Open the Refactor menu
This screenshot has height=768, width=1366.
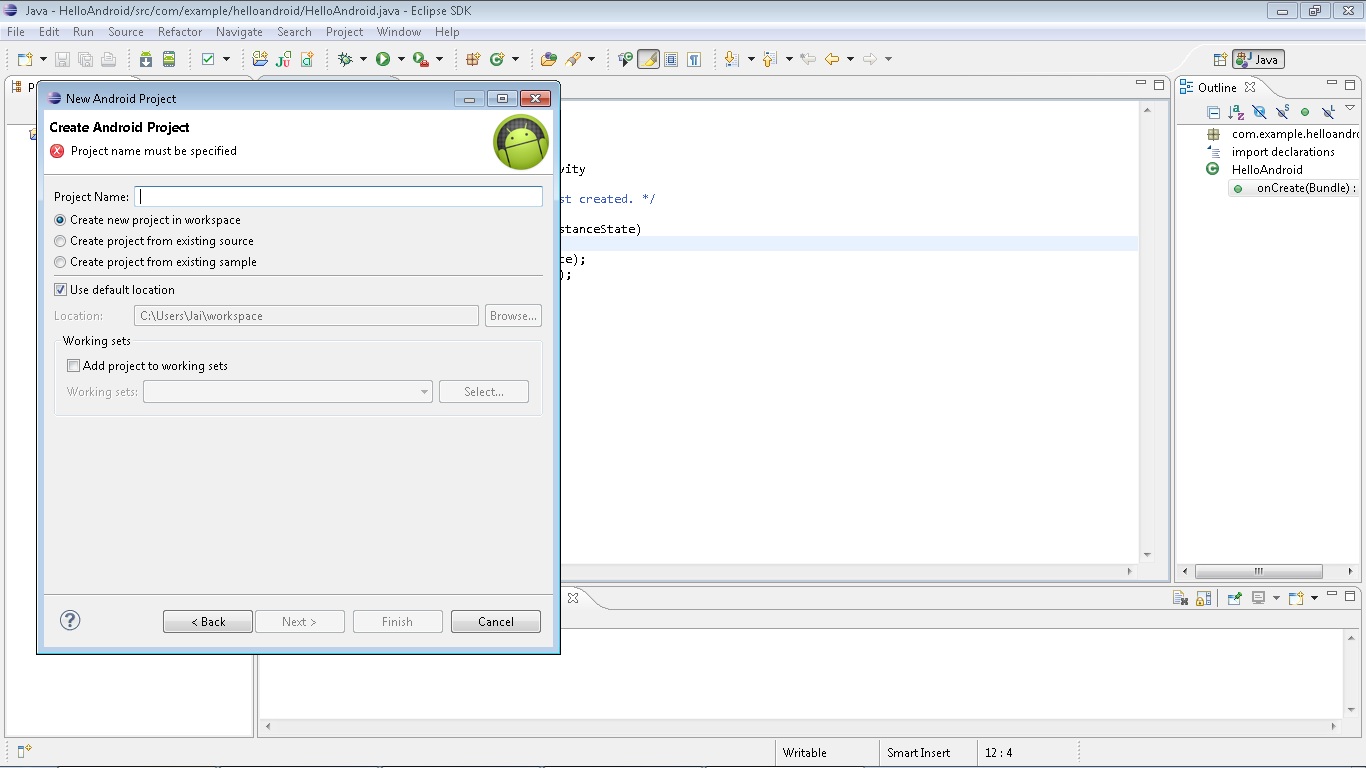(x=180, y=32)
